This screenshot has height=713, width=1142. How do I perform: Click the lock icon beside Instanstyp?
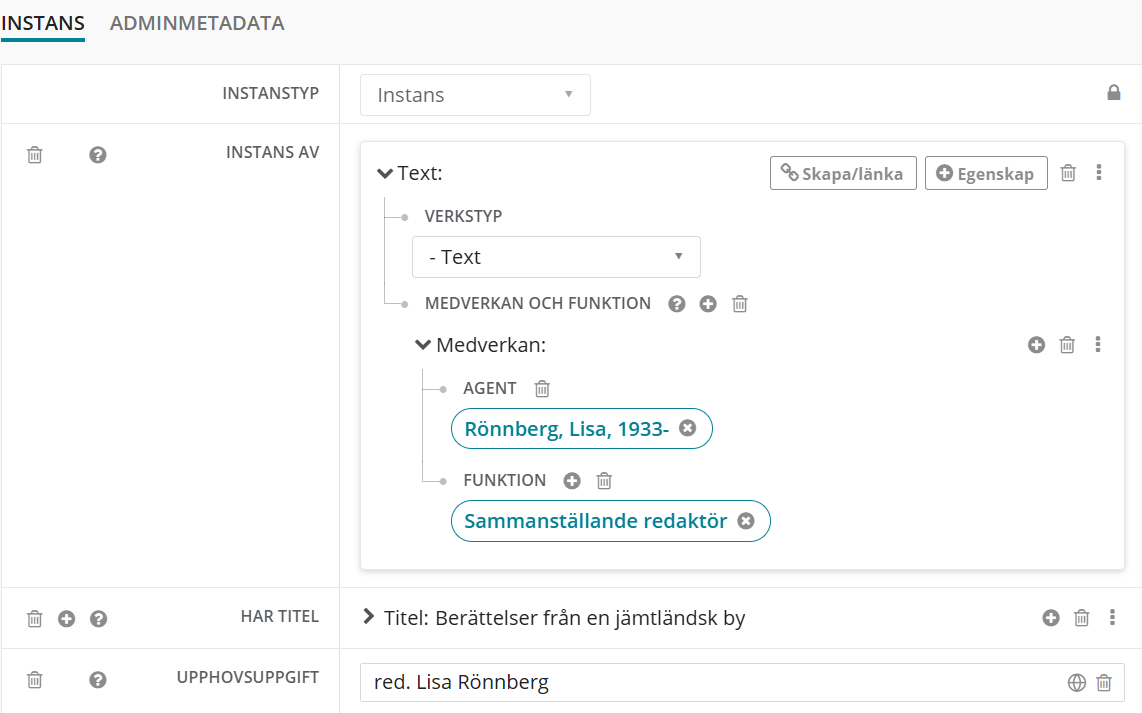tap(1113, 93)
